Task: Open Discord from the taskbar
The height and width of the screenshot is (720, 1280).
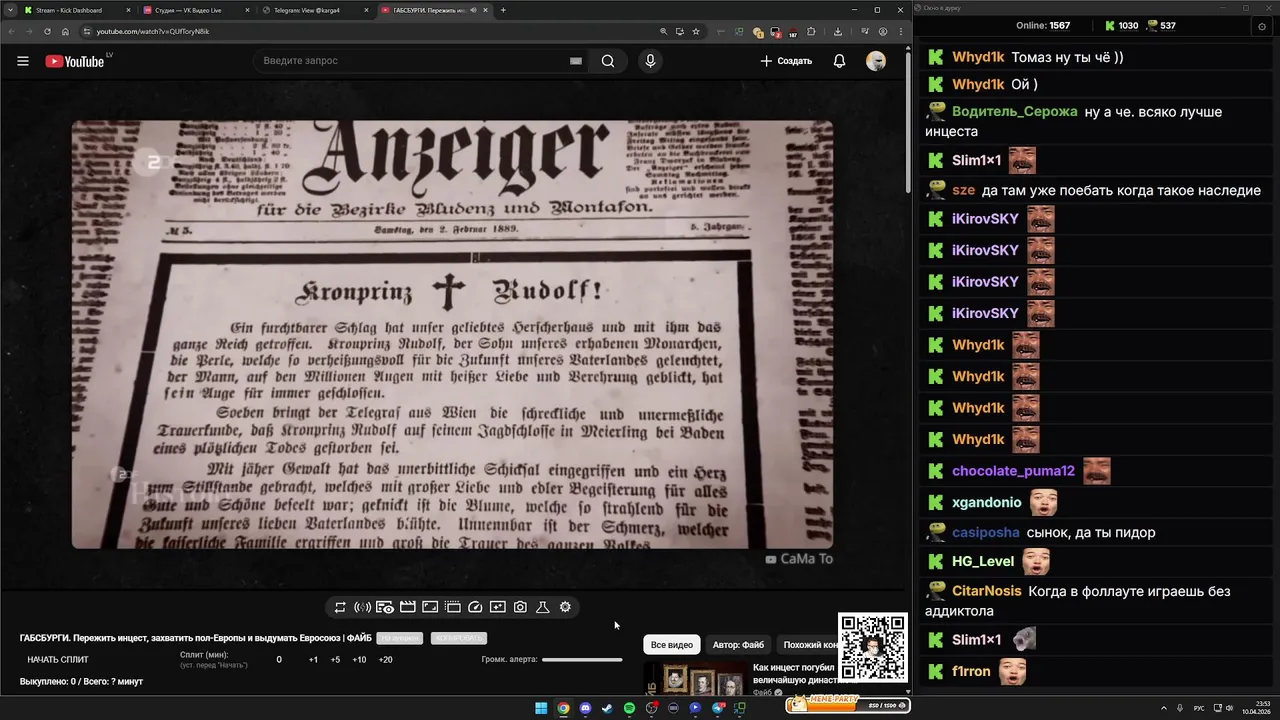Action: [x=585, y=708]
